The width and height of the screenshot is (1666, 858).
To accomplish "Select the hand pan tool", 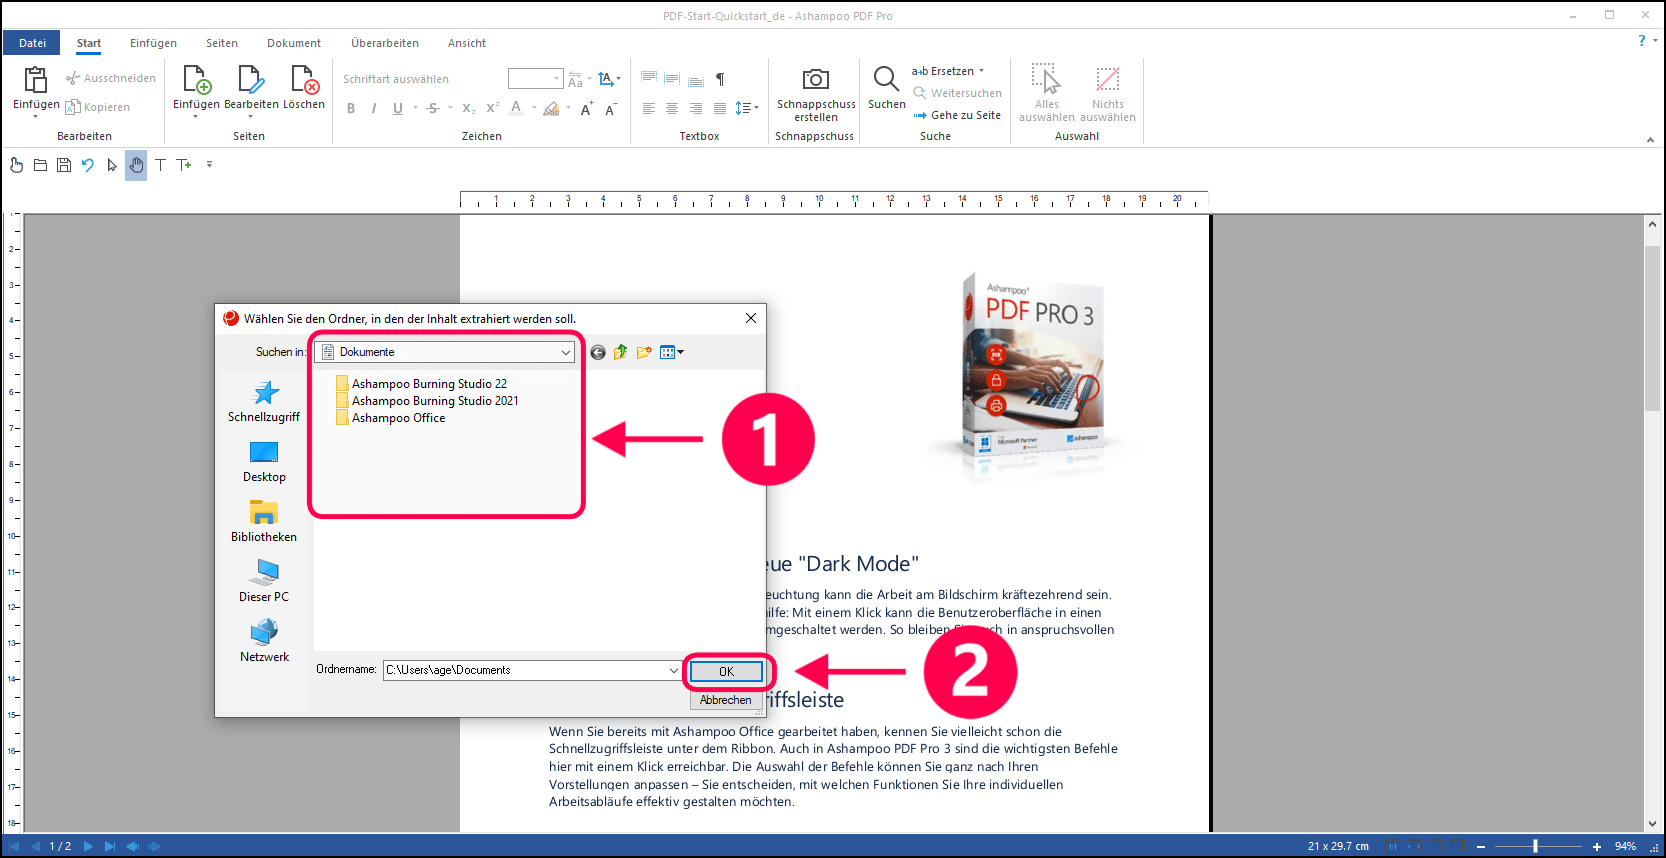I will click(x=136, y=165).
